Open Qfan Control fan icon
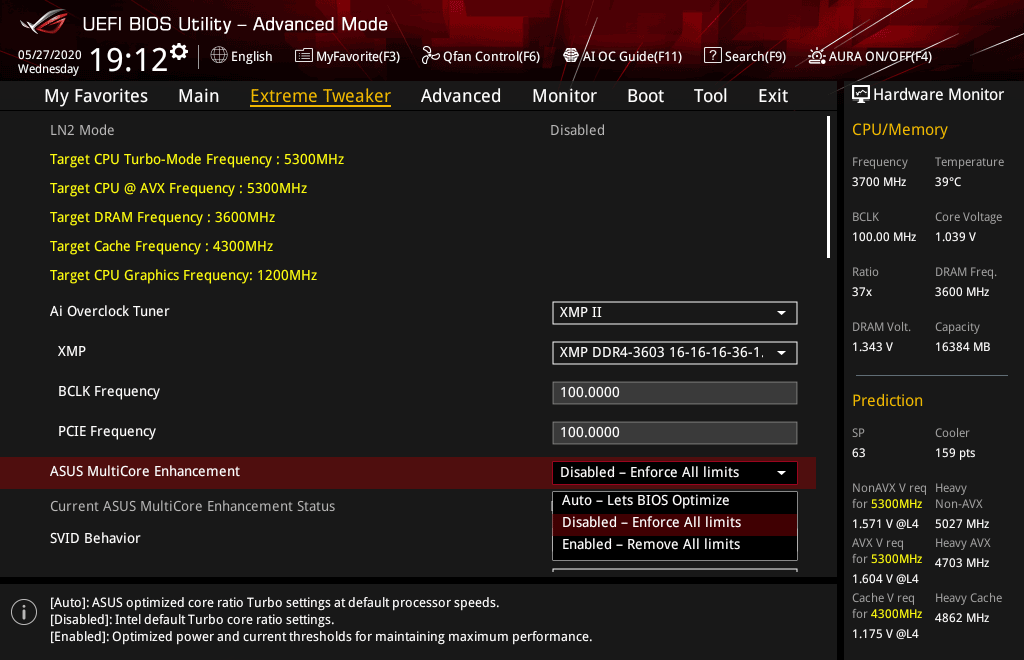Image resolution: width=1024 pixels, height=660 pixels. [x=431, y=56]
